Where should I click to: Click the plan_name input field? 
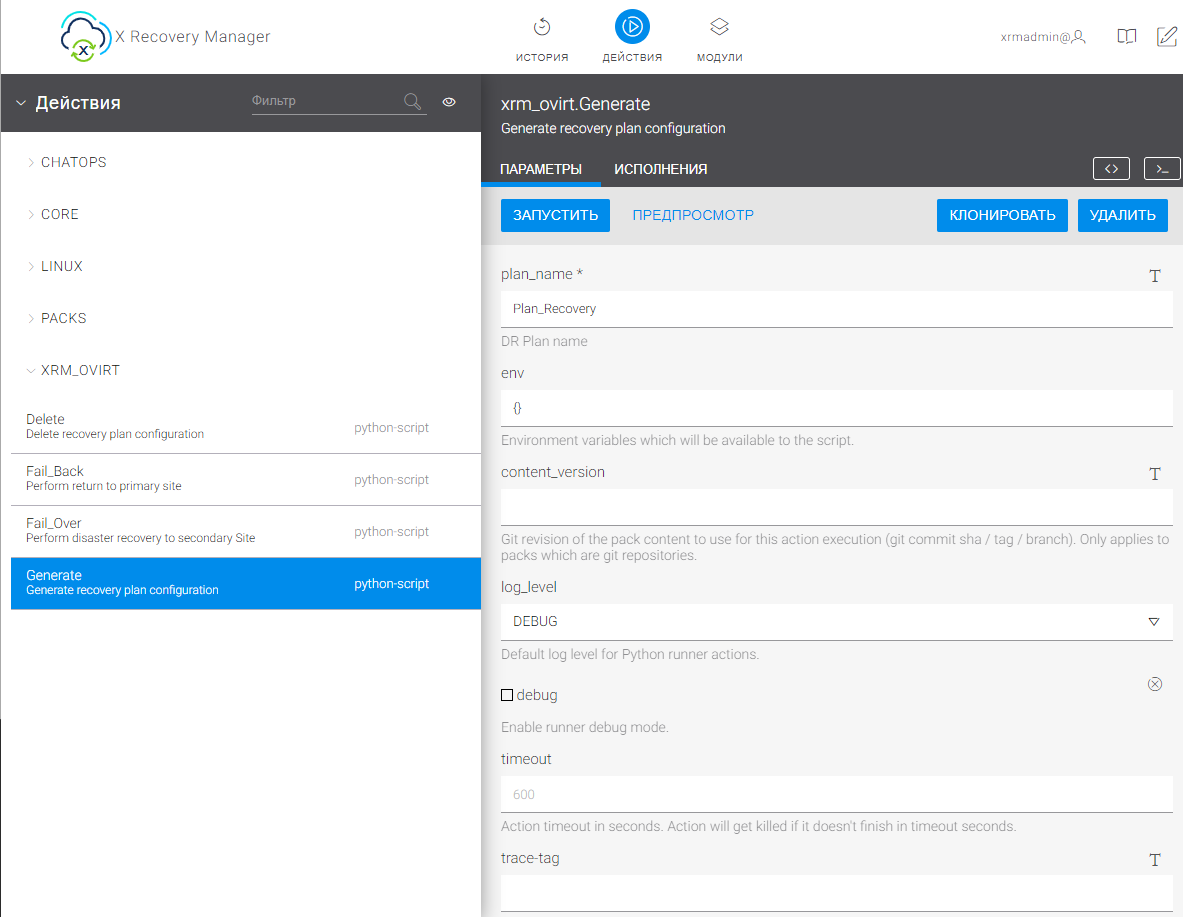coord(836,309)
